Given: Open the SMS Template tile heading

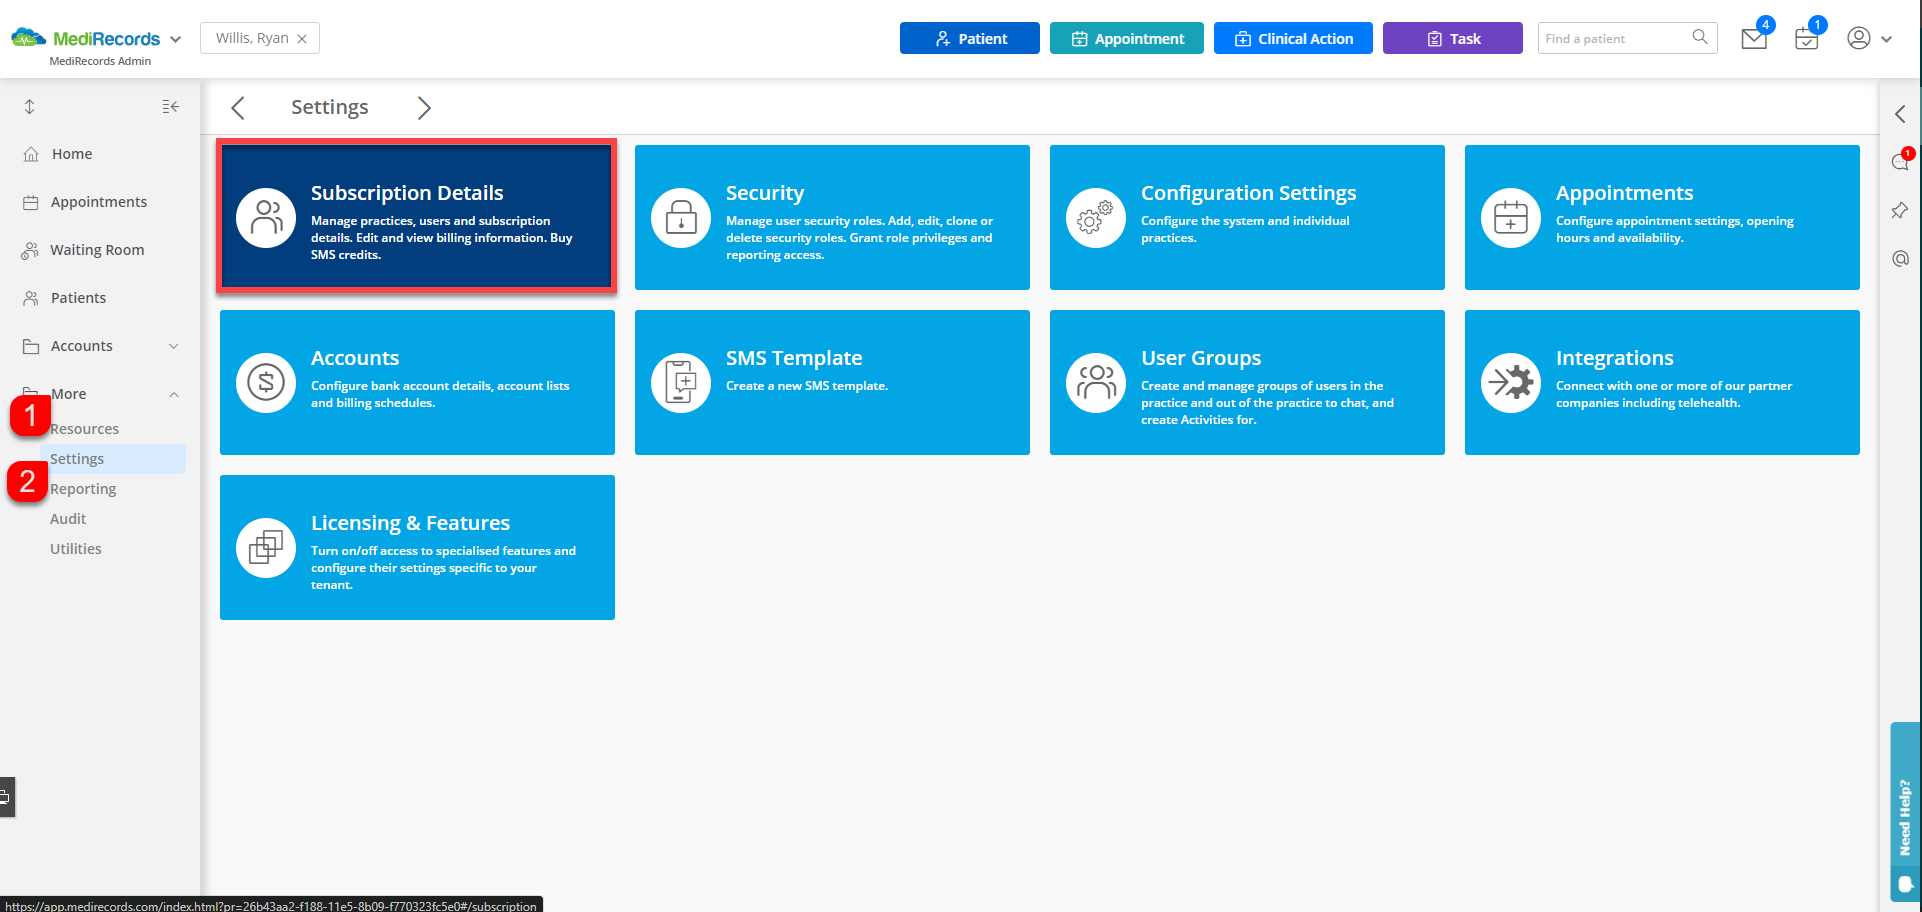Looking at the screenshot, I should click(x=794, y=358).
